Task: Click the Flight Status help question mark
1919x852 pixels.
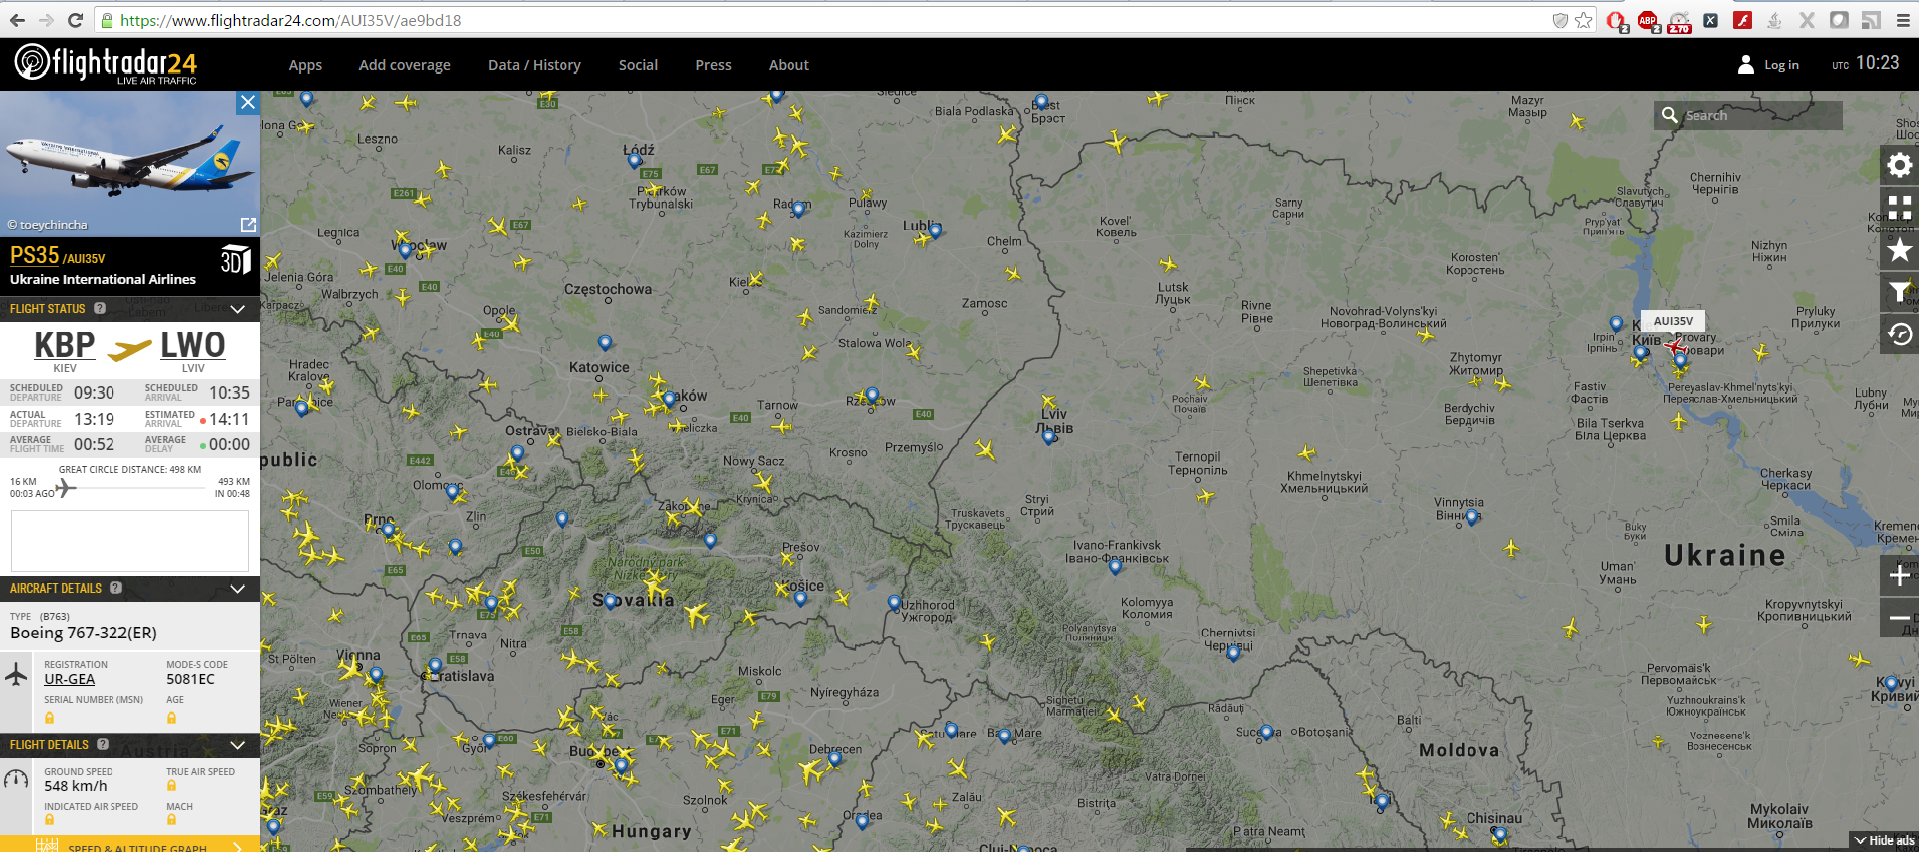Action: (x=100, y=309)
